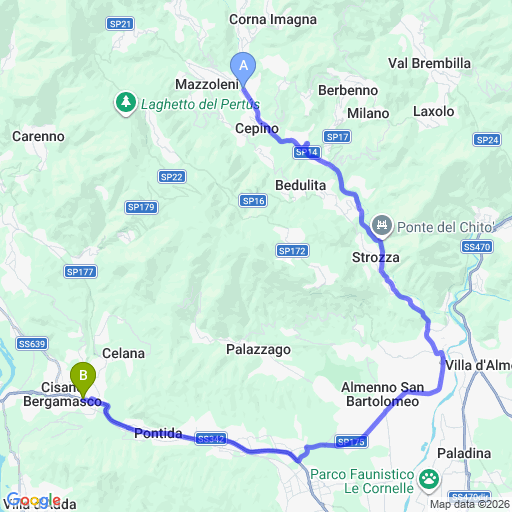Open the Google logo link
Viewport: 512px width, 512px height.
pyautogui.click(x=33, y=500)
